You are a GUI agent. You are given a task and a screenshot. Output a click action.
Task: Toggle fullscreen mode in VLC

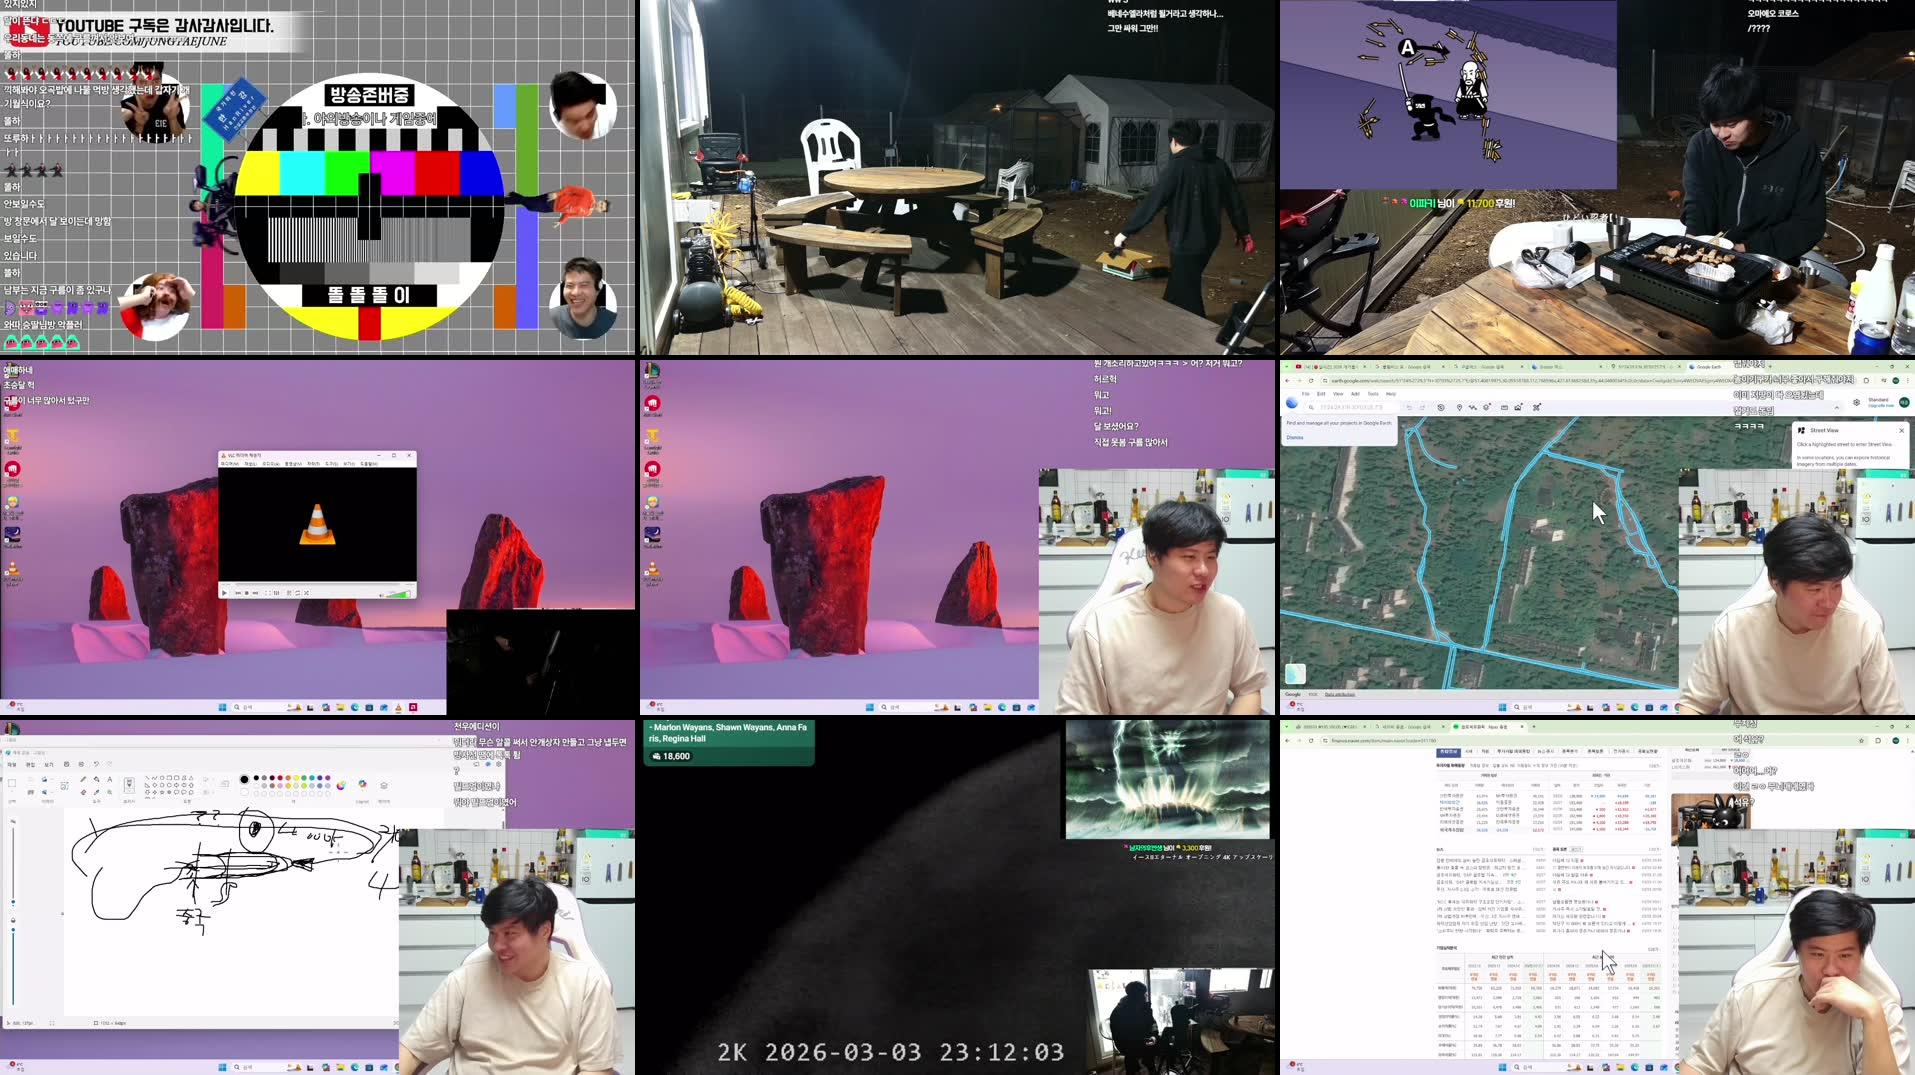(266, 593)
